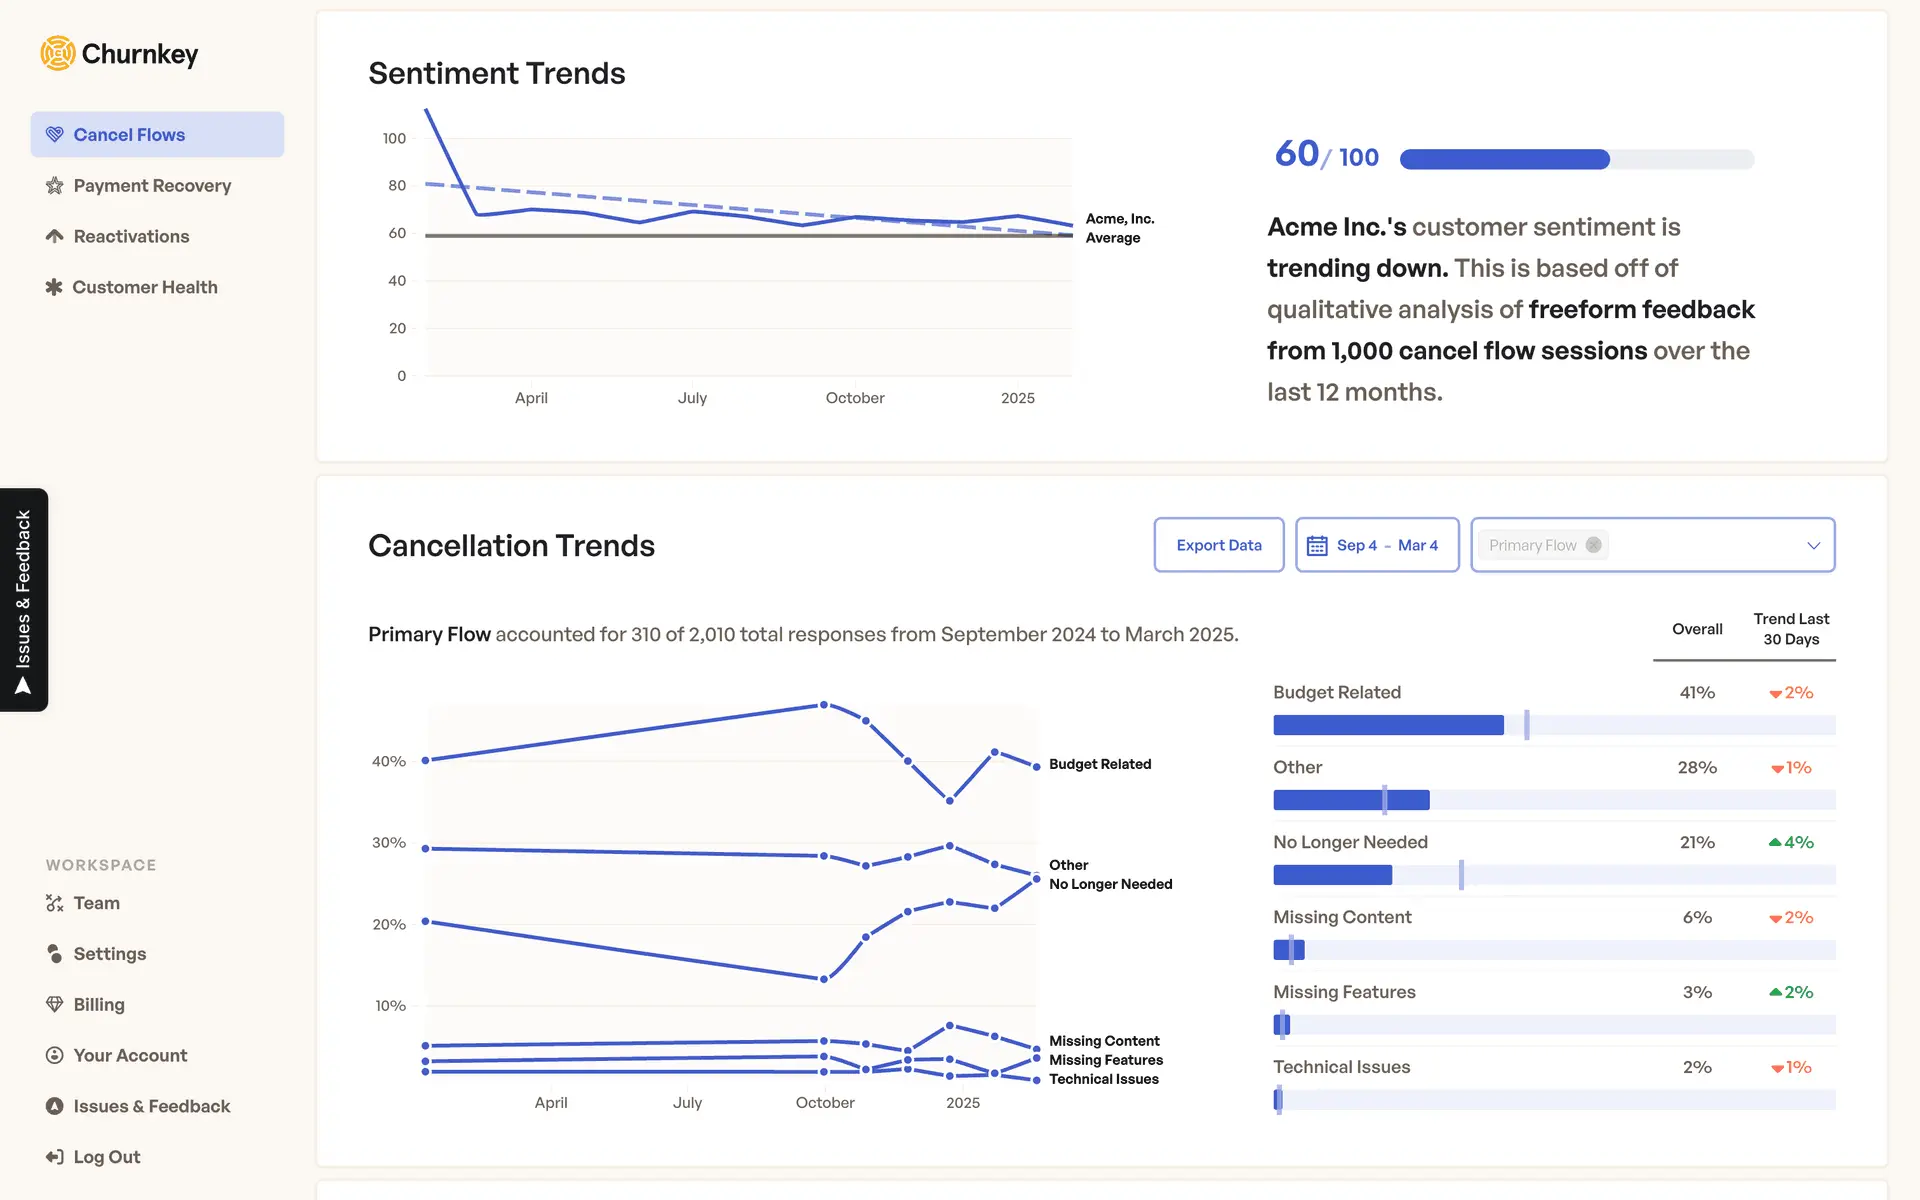Open Issues & Feedback in sidebar
The image size is (1920, 1200).
151,1106
